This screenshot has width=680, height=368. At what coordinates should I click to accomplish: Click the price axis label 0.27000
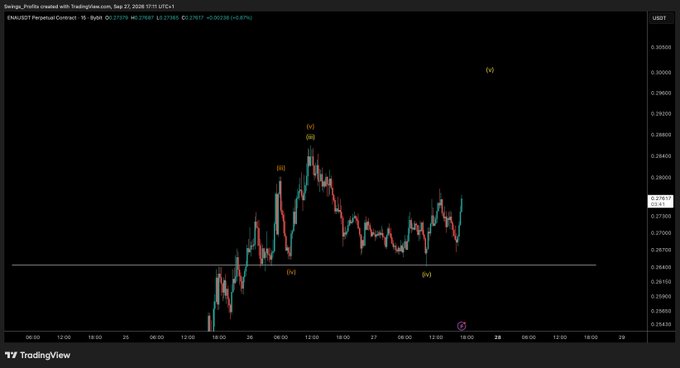click(661, 233)
